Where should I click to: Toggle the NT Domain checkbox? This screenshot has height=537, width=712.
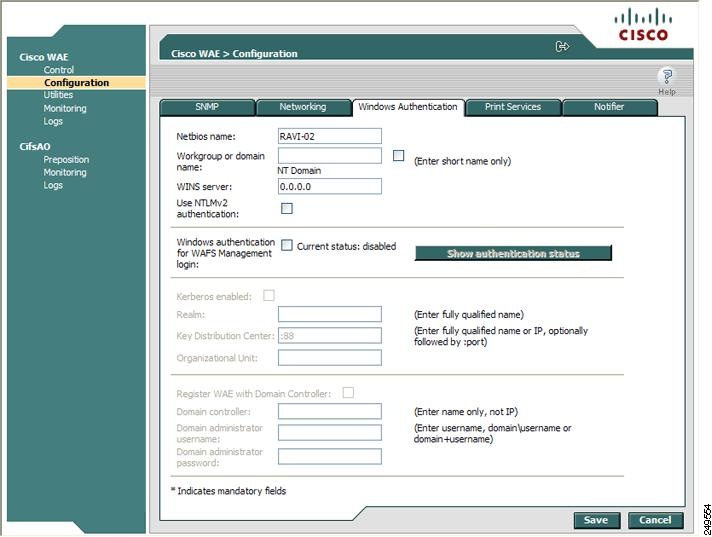398,156
